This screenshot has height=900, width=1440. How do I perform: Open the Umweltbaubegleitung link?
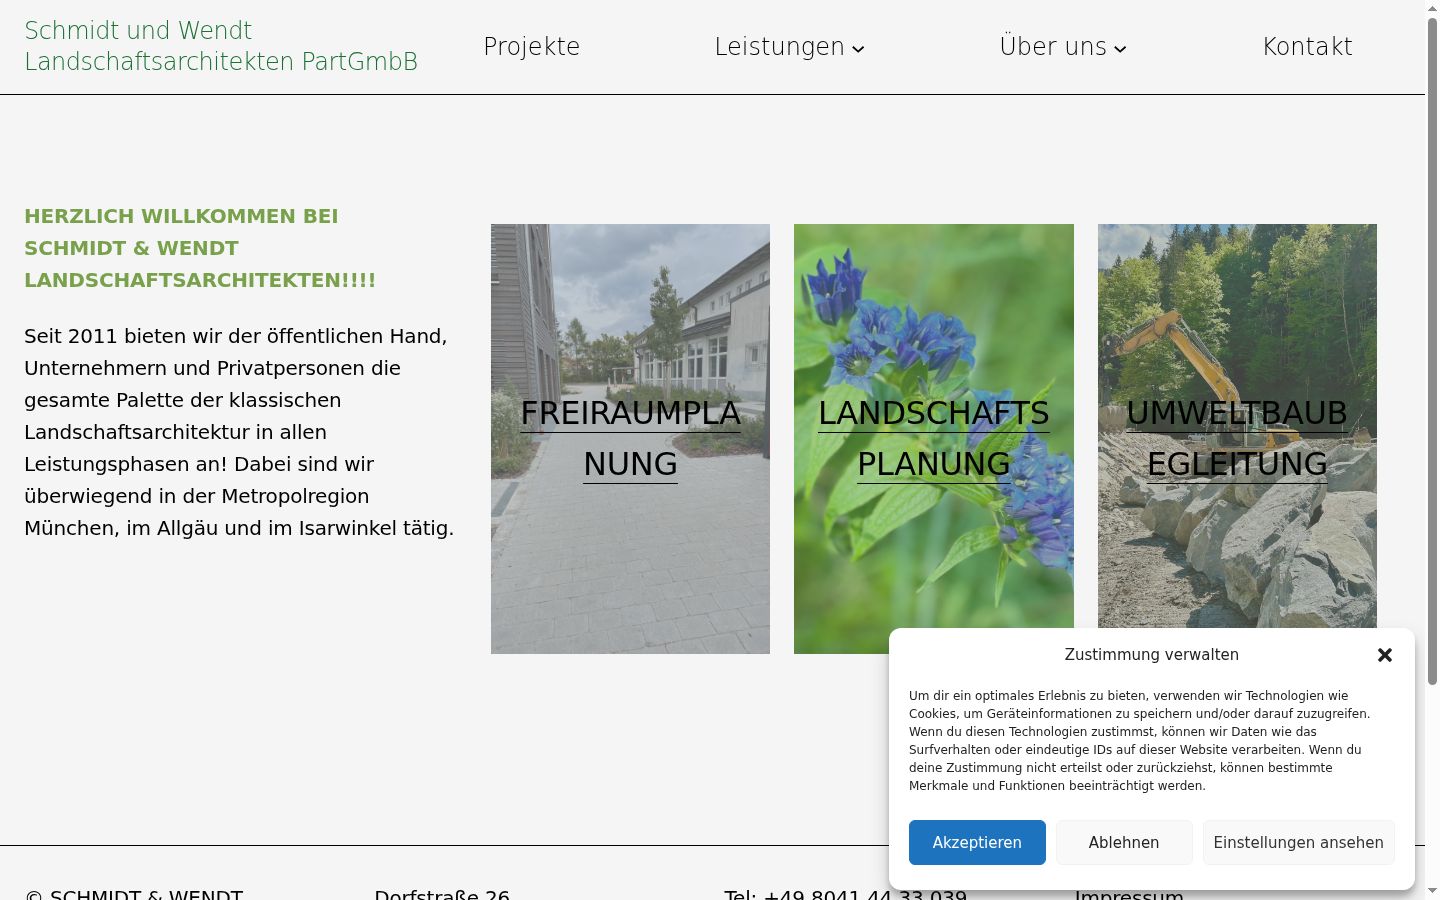pyautogui.click(x=1237, y=438)
